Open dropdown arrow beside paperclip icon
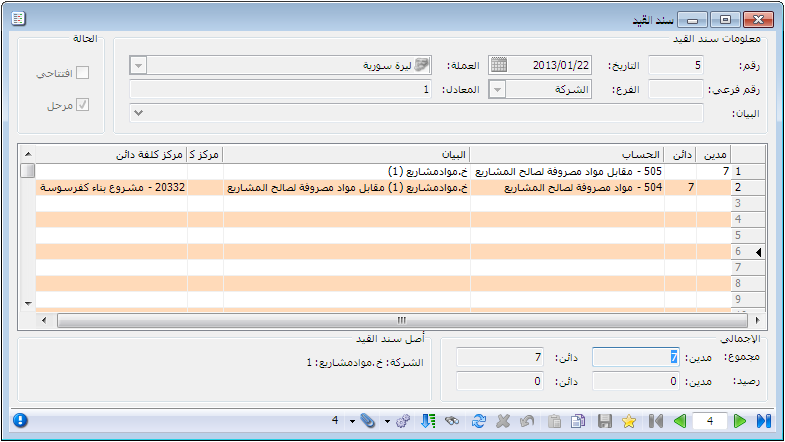This screenshot has width=785, height=442. 352,421
